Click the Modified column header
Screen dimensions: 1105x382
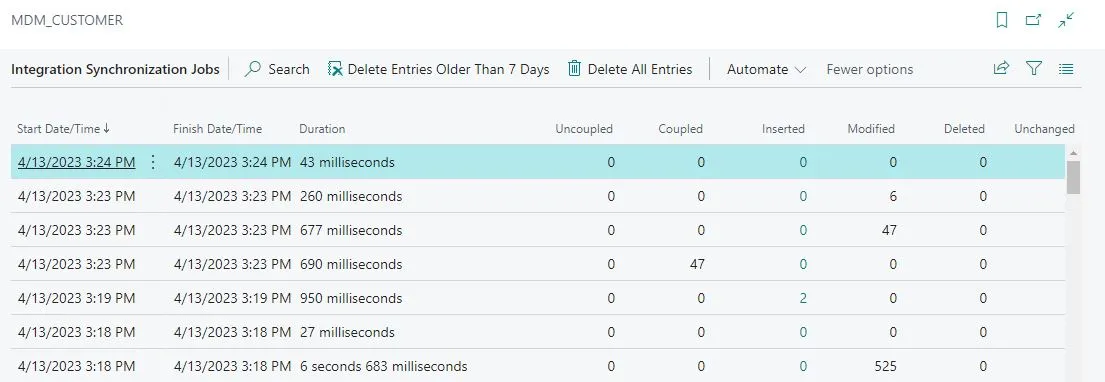(871, 129)
